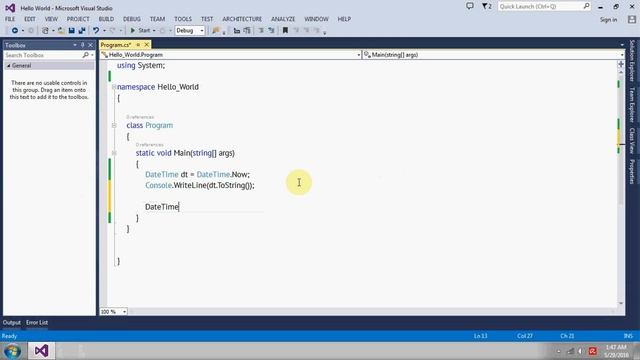The image size is (640, 360).
Task: Open the FILE menu
Action: (x=10, y=19)
